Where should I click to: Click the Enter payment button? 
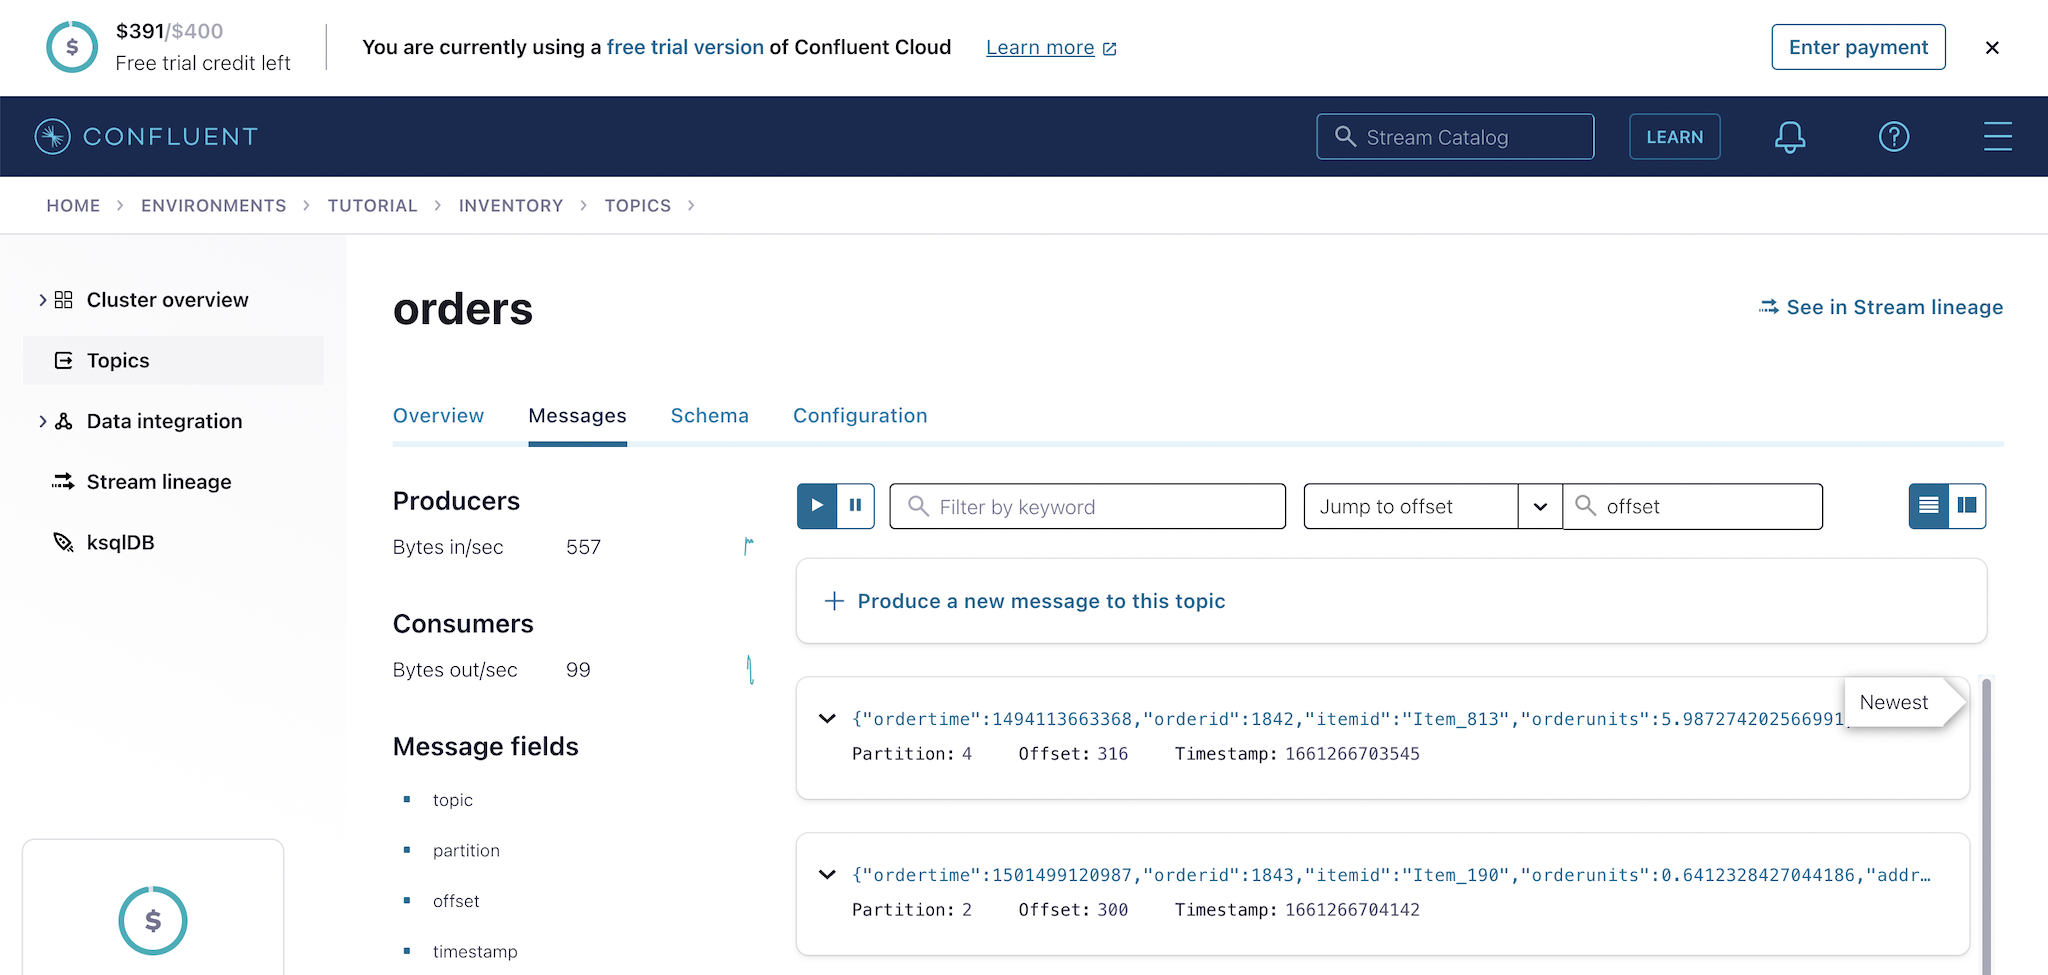pos(1858,46)
